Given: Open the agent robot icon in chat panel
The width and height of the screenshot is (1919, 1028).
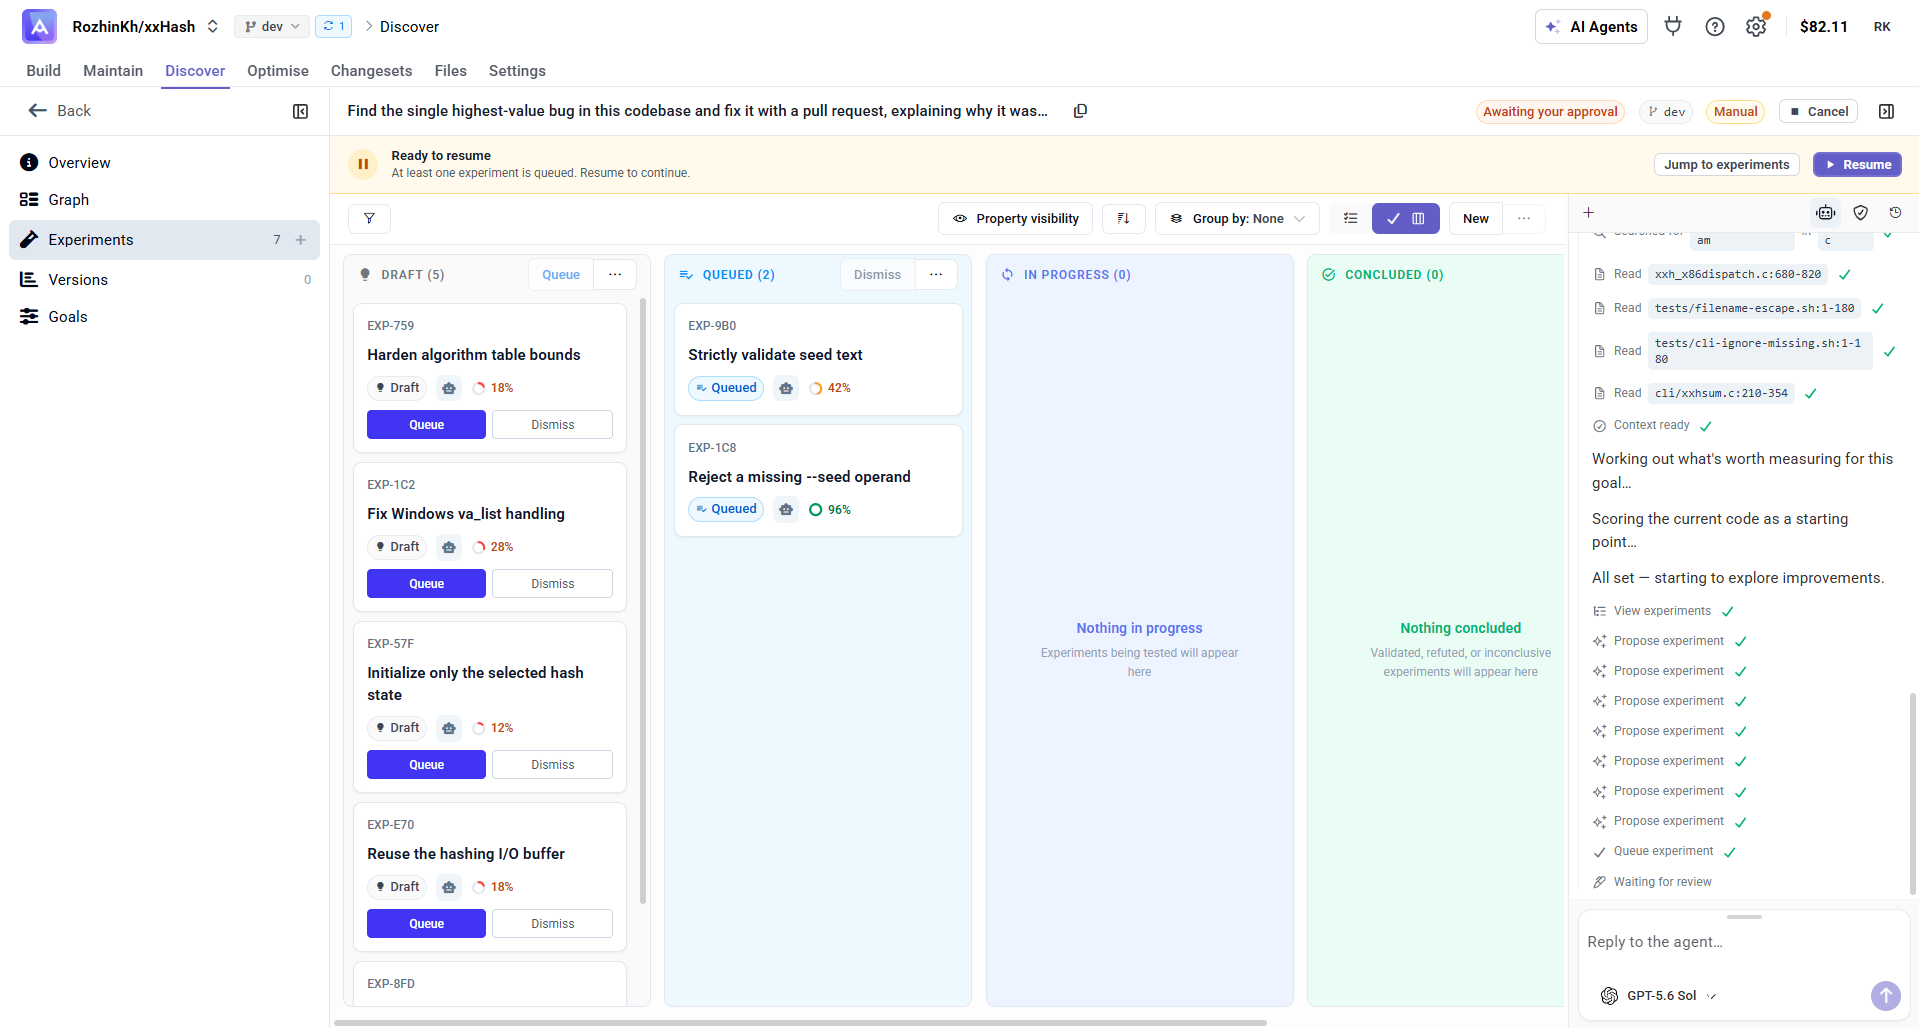Looking at the screenshot, I should [1826, 212].
